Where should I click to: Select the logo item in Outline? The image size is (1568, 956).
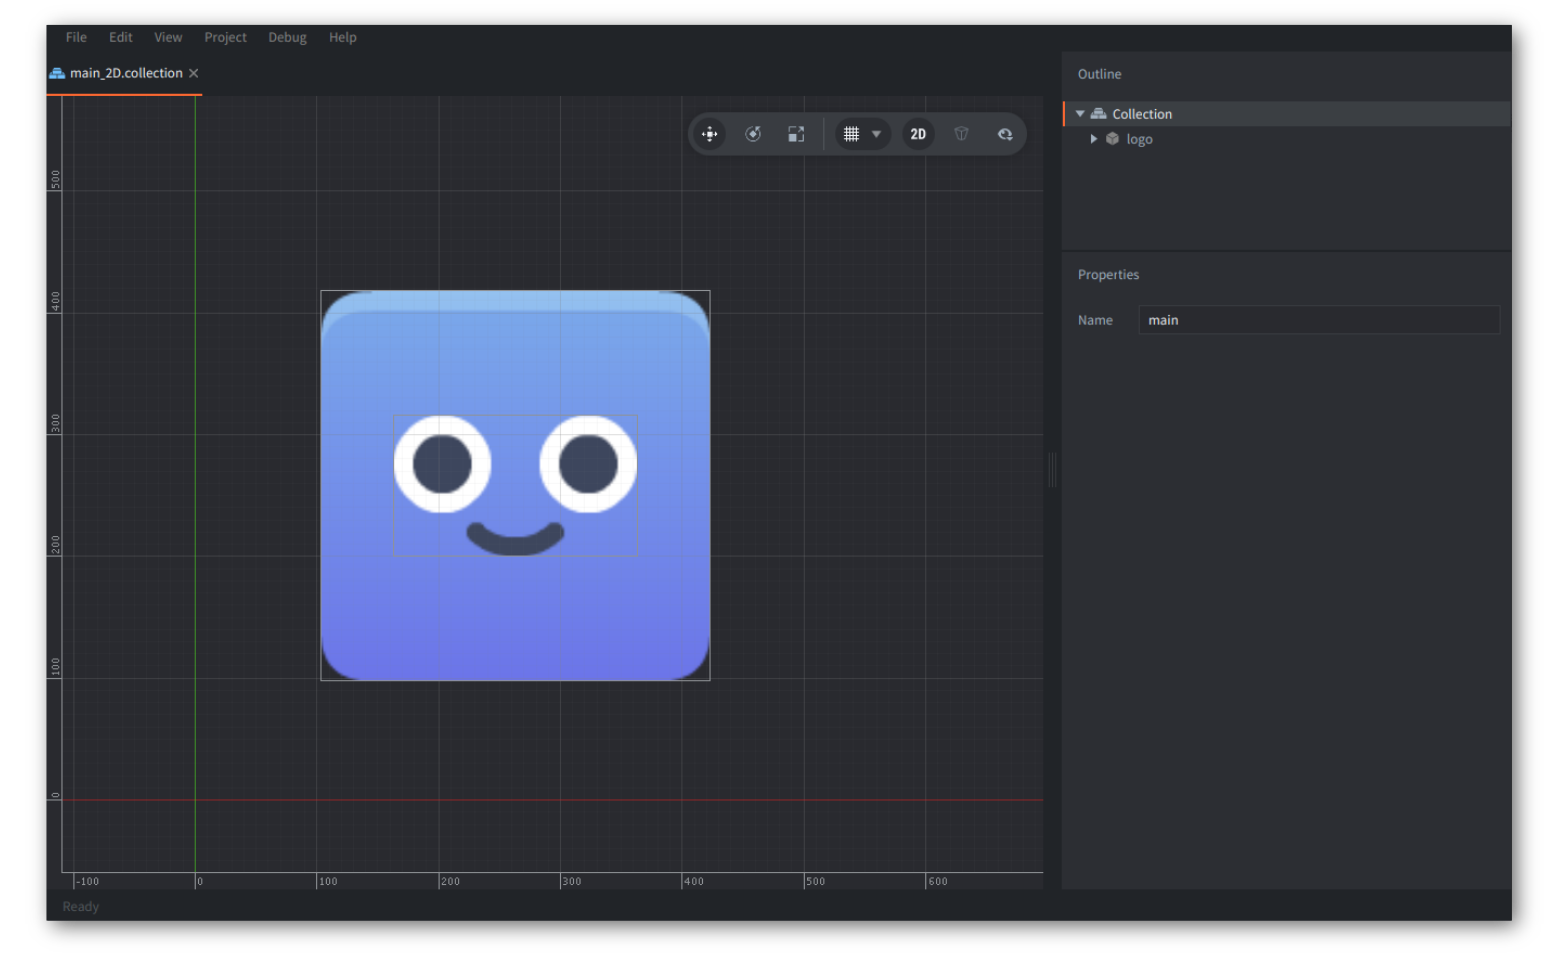click(1139, 139)
